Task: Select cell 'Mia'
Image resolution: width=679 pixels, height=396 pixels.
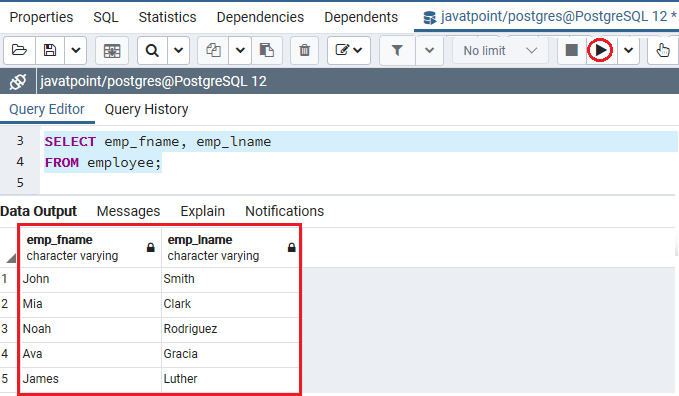Action: tap(90, 304)
